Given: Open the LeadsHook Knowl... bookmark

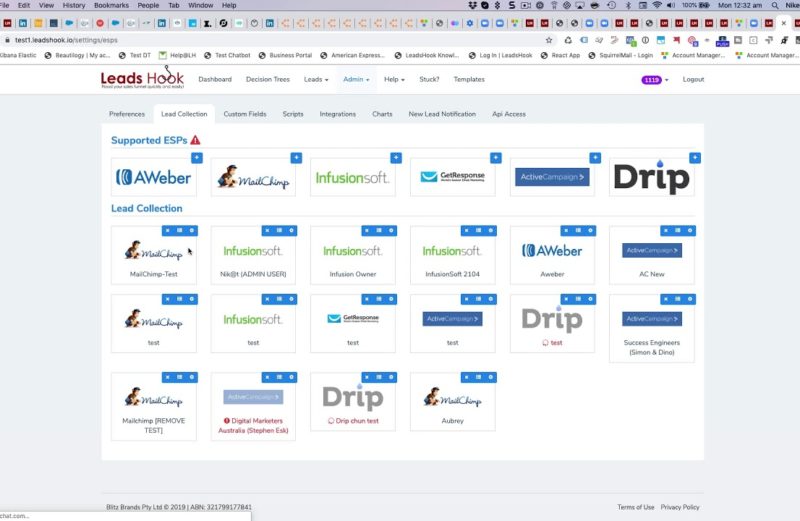Looking at the screenshot, I should point(427,55).
